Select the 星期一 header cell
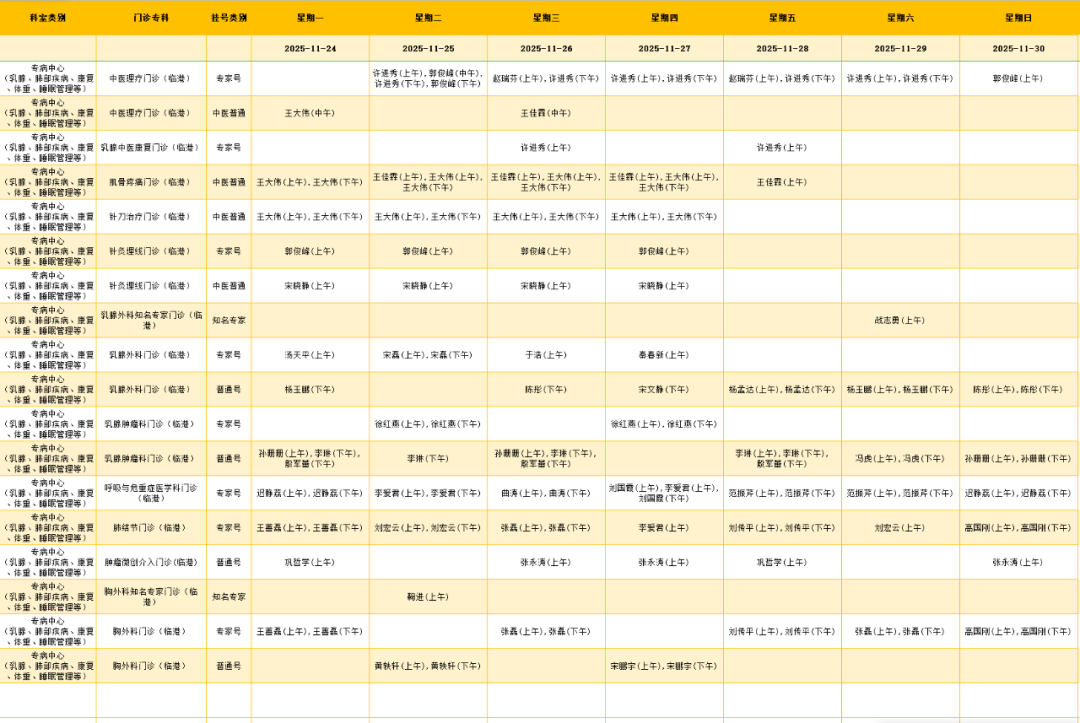 coord(310,18)
